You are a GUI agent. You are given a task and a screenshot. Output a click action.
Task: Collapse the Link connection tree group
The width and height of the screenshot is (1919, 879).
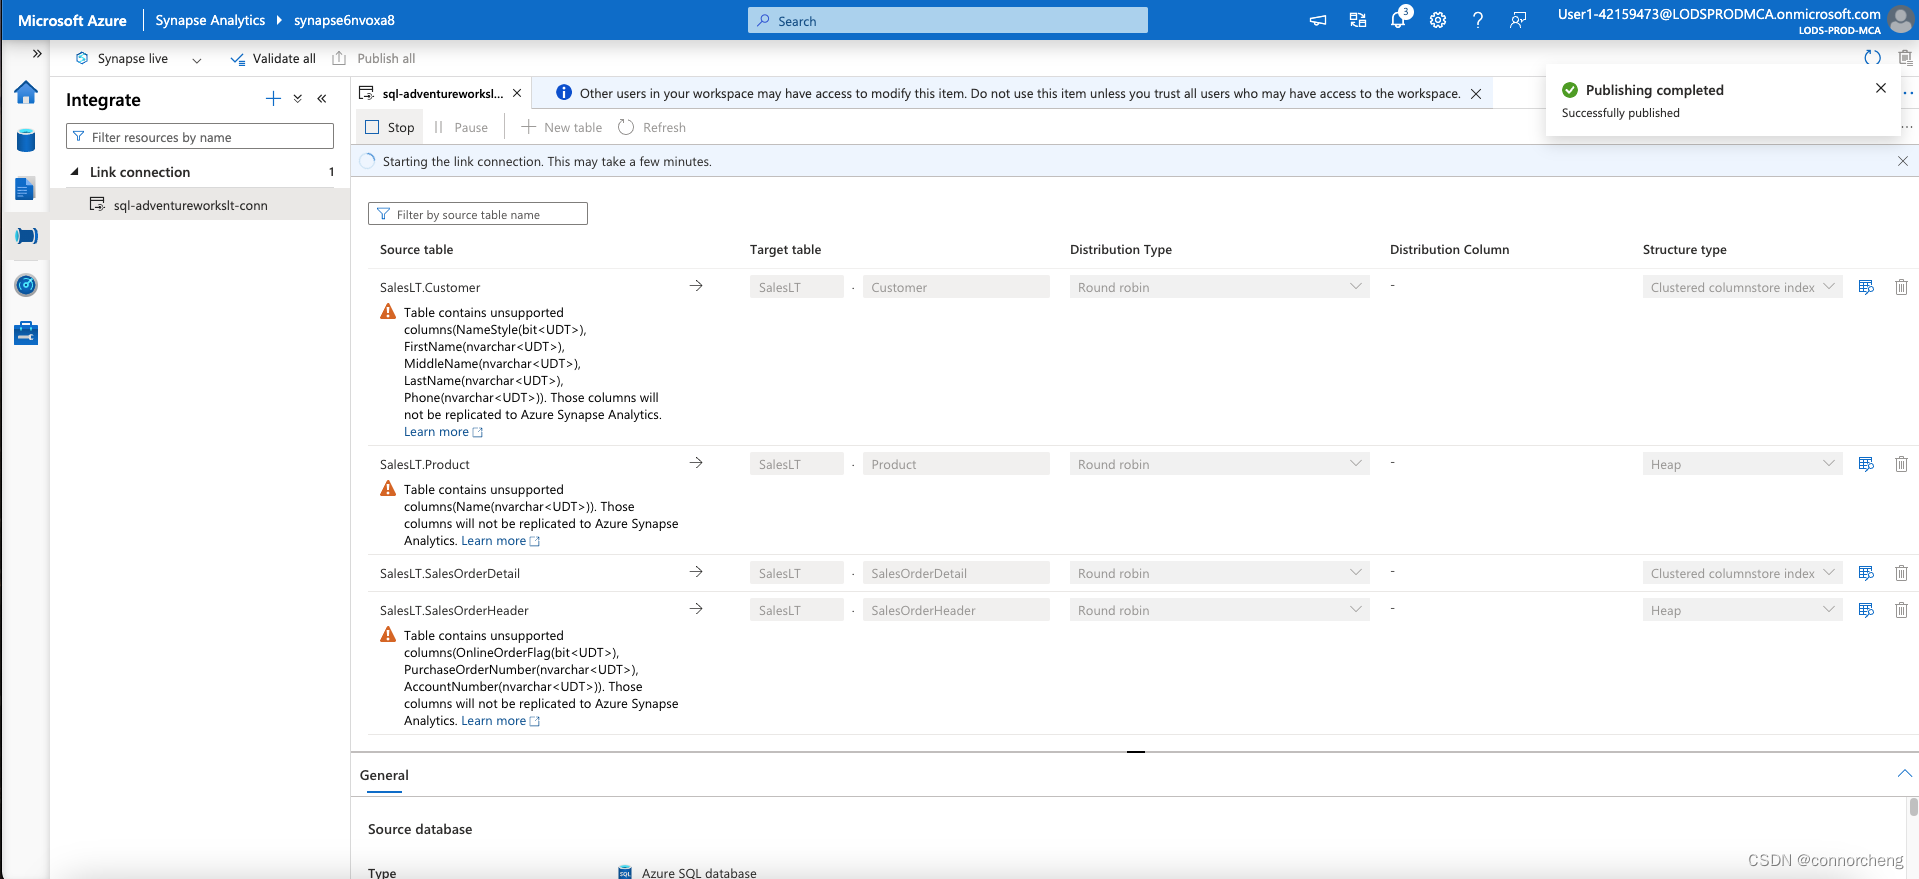click(74, 172)
